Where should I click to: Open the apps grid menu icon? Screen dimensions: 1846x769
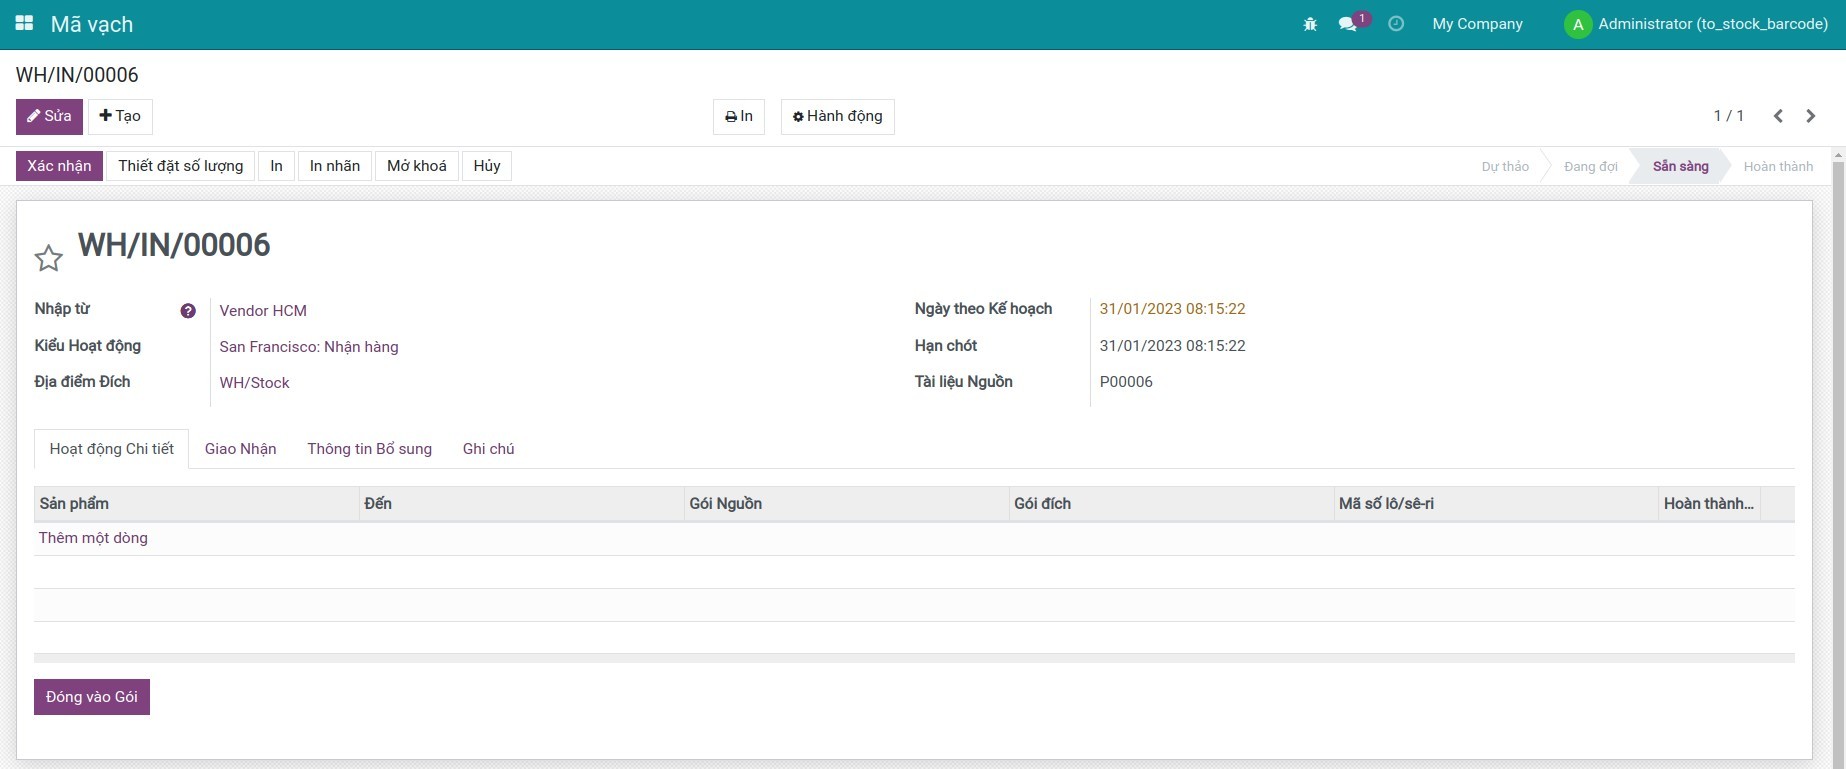click(x=24, y=23)
